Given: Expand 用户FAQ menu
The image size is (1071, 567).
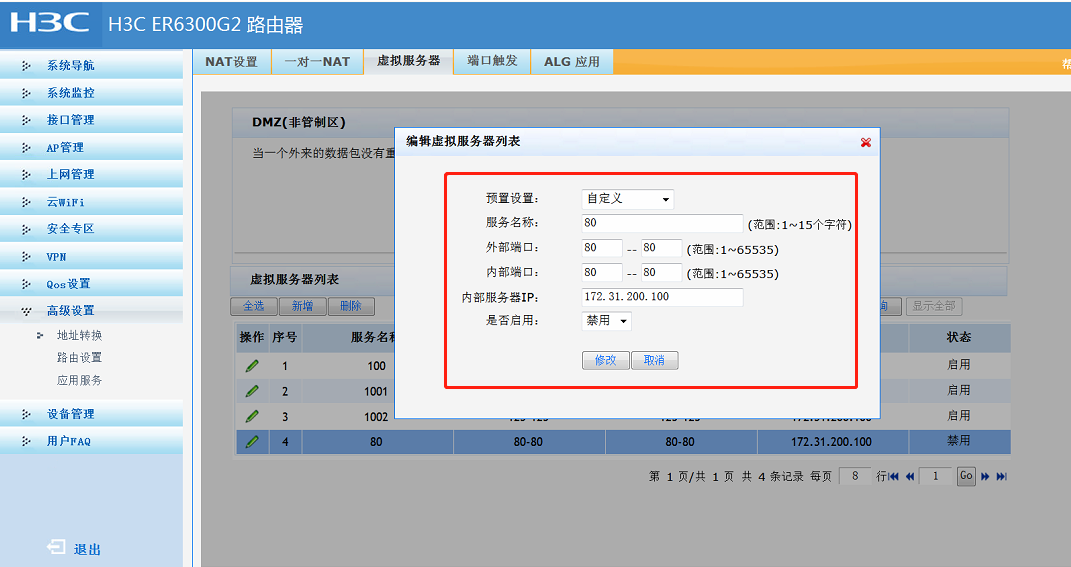Looking at the screenshot, I should (92, 441).
